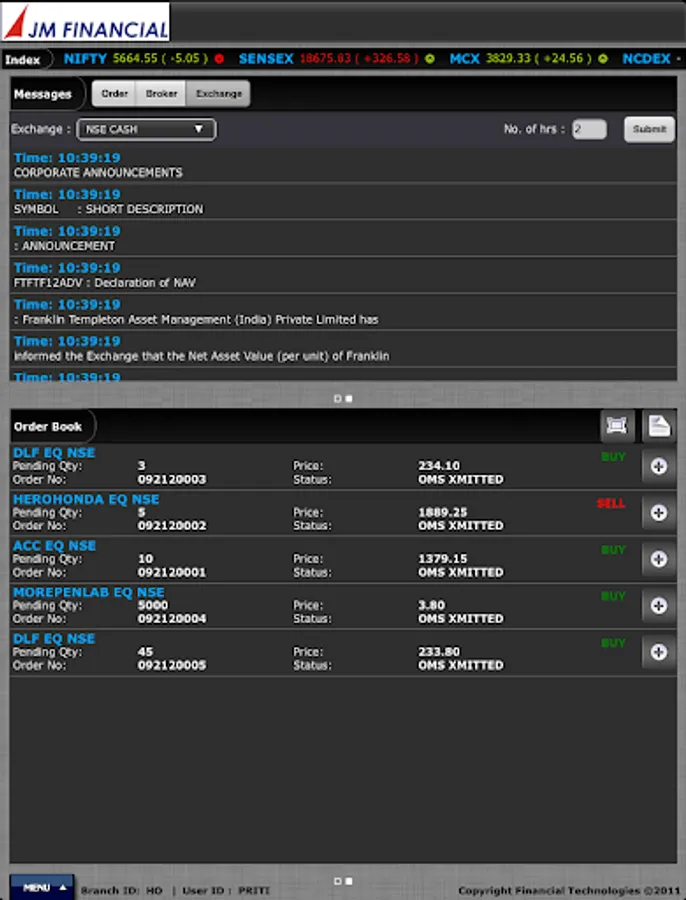Open the MENU button at bottom
The height and width of the screenshot is (900, 686).
(x=42, y=887)
